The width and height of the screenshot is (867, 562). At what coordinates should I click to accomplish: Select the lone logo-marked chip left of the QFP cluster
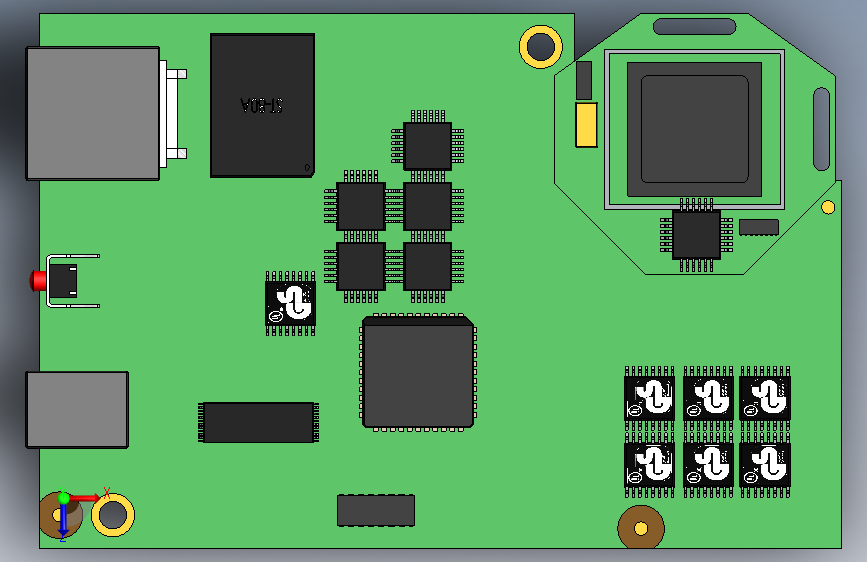[291, 304]
